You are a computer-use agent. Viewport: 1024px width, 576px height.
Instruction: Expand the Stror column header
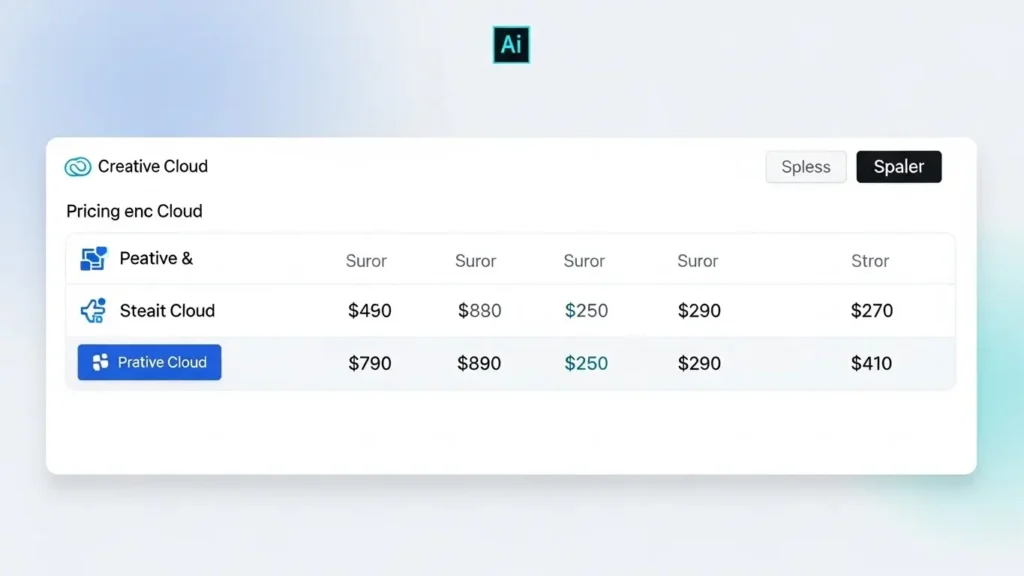(x=869, y=260)
